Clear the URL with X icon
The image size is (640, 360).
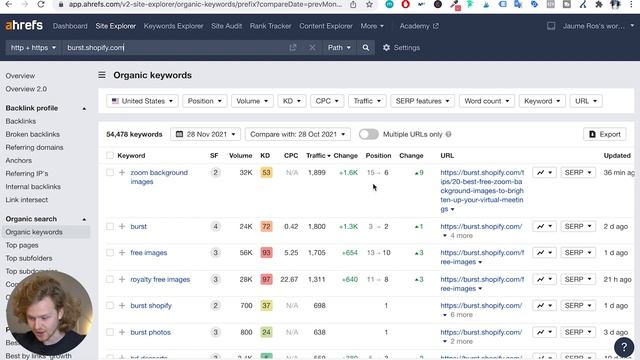[312, 48]
